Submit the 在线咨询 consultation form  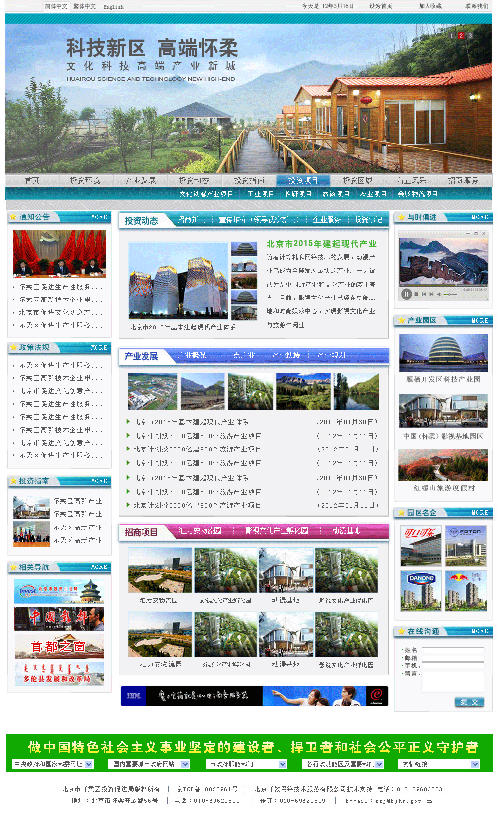tap(469, 702)
